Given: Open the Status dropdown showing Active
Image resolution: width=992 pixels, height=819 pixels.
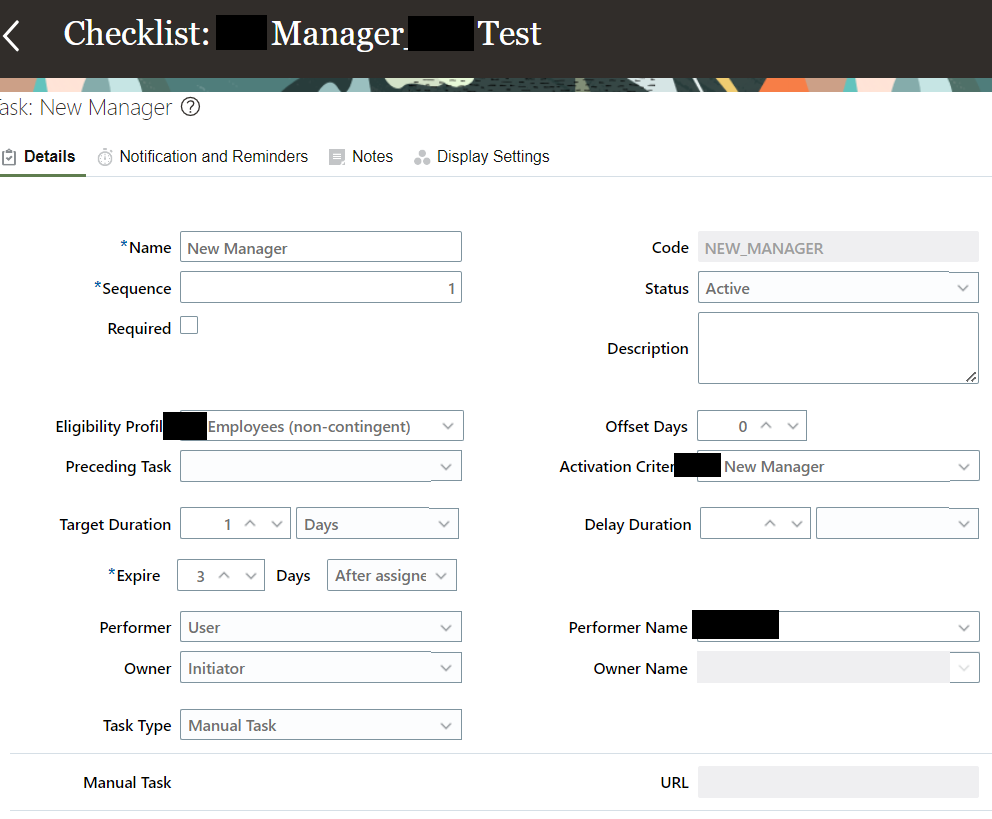Looking at the screenshot, I should pos(963,287).
